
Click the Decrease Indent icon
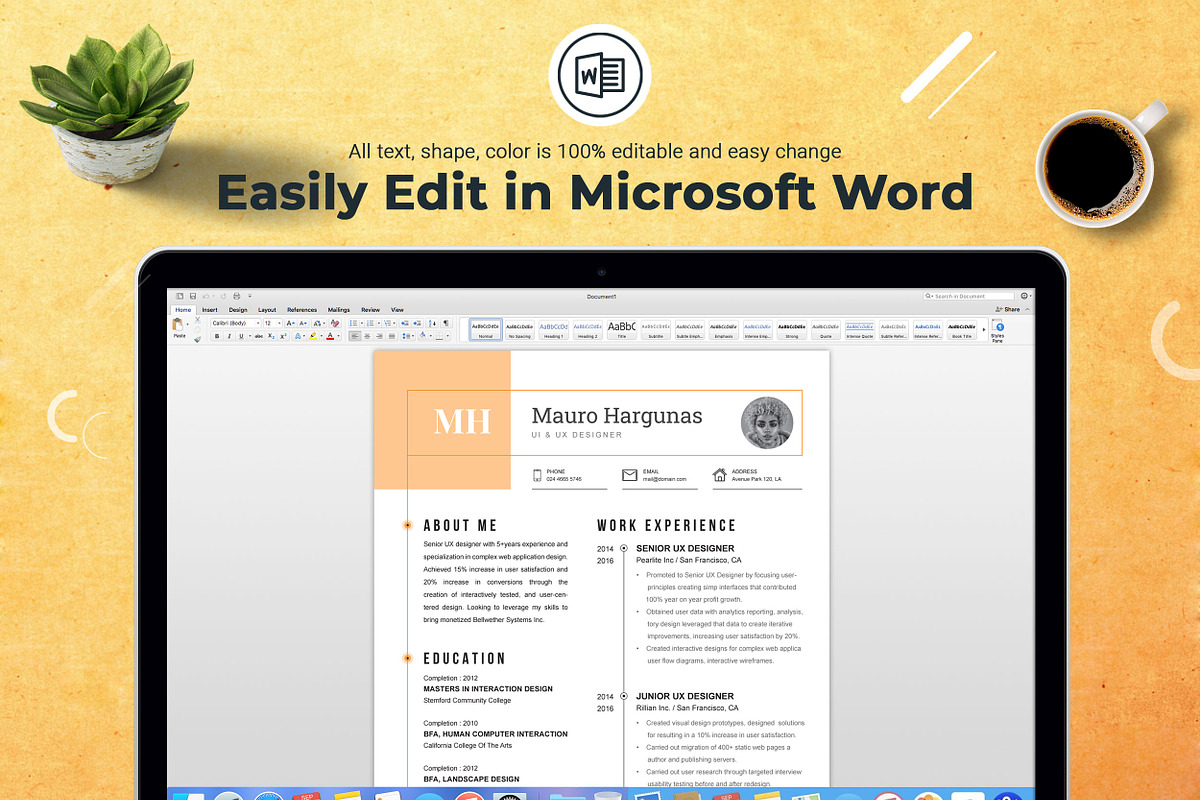tap(405, 323)
